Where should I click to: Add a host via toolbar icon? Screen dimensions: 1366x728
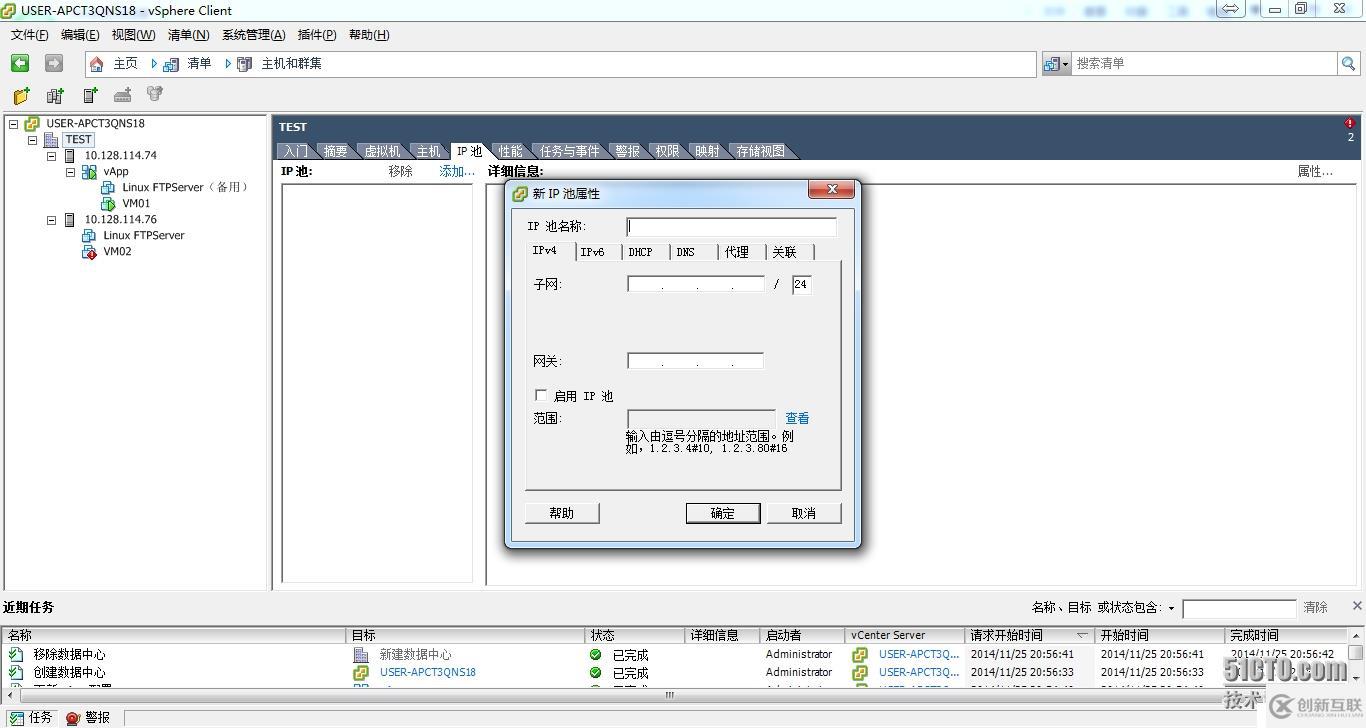[90, 95]
